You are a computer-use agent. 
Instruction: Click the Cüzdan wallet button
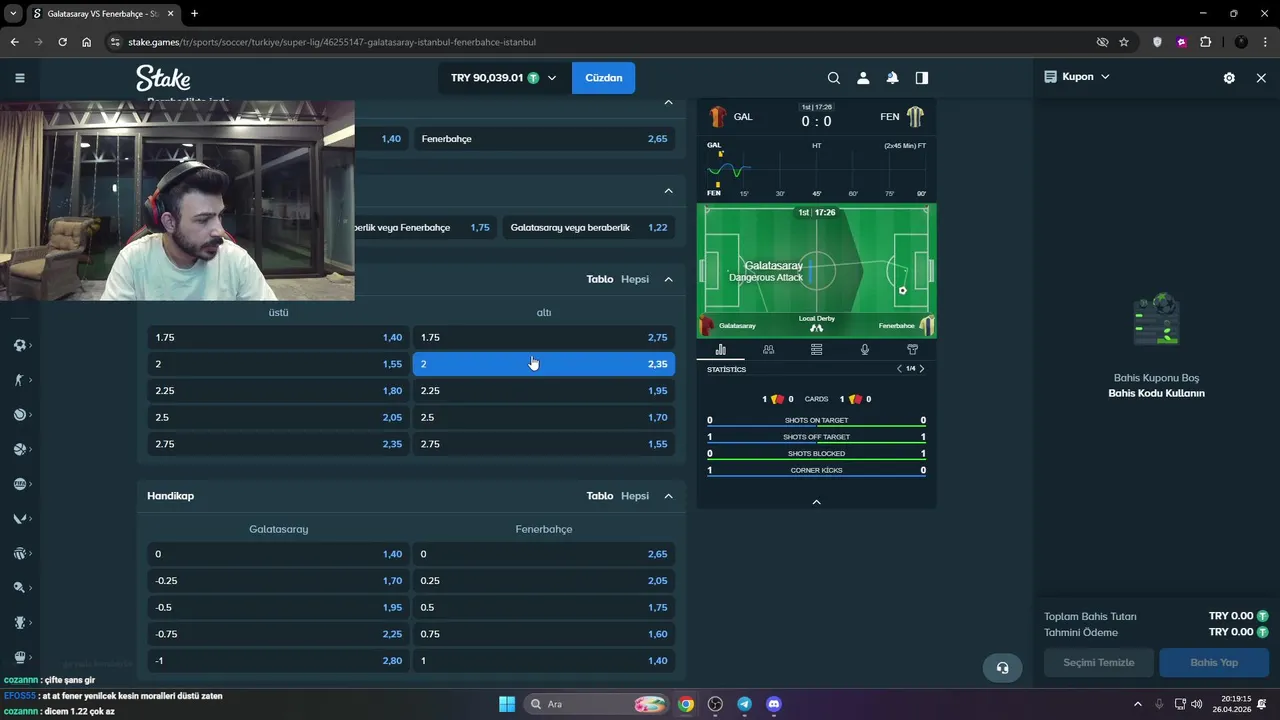[x=604, y=78]
